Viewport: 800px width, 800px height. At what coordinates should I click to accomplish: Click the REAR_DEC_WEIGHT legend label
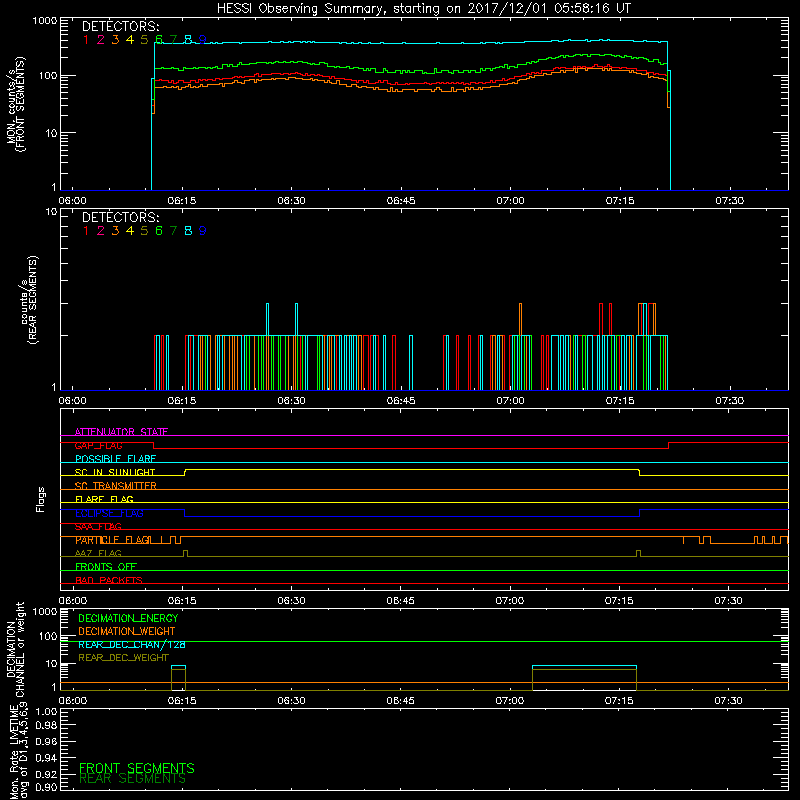pos(123,658)
